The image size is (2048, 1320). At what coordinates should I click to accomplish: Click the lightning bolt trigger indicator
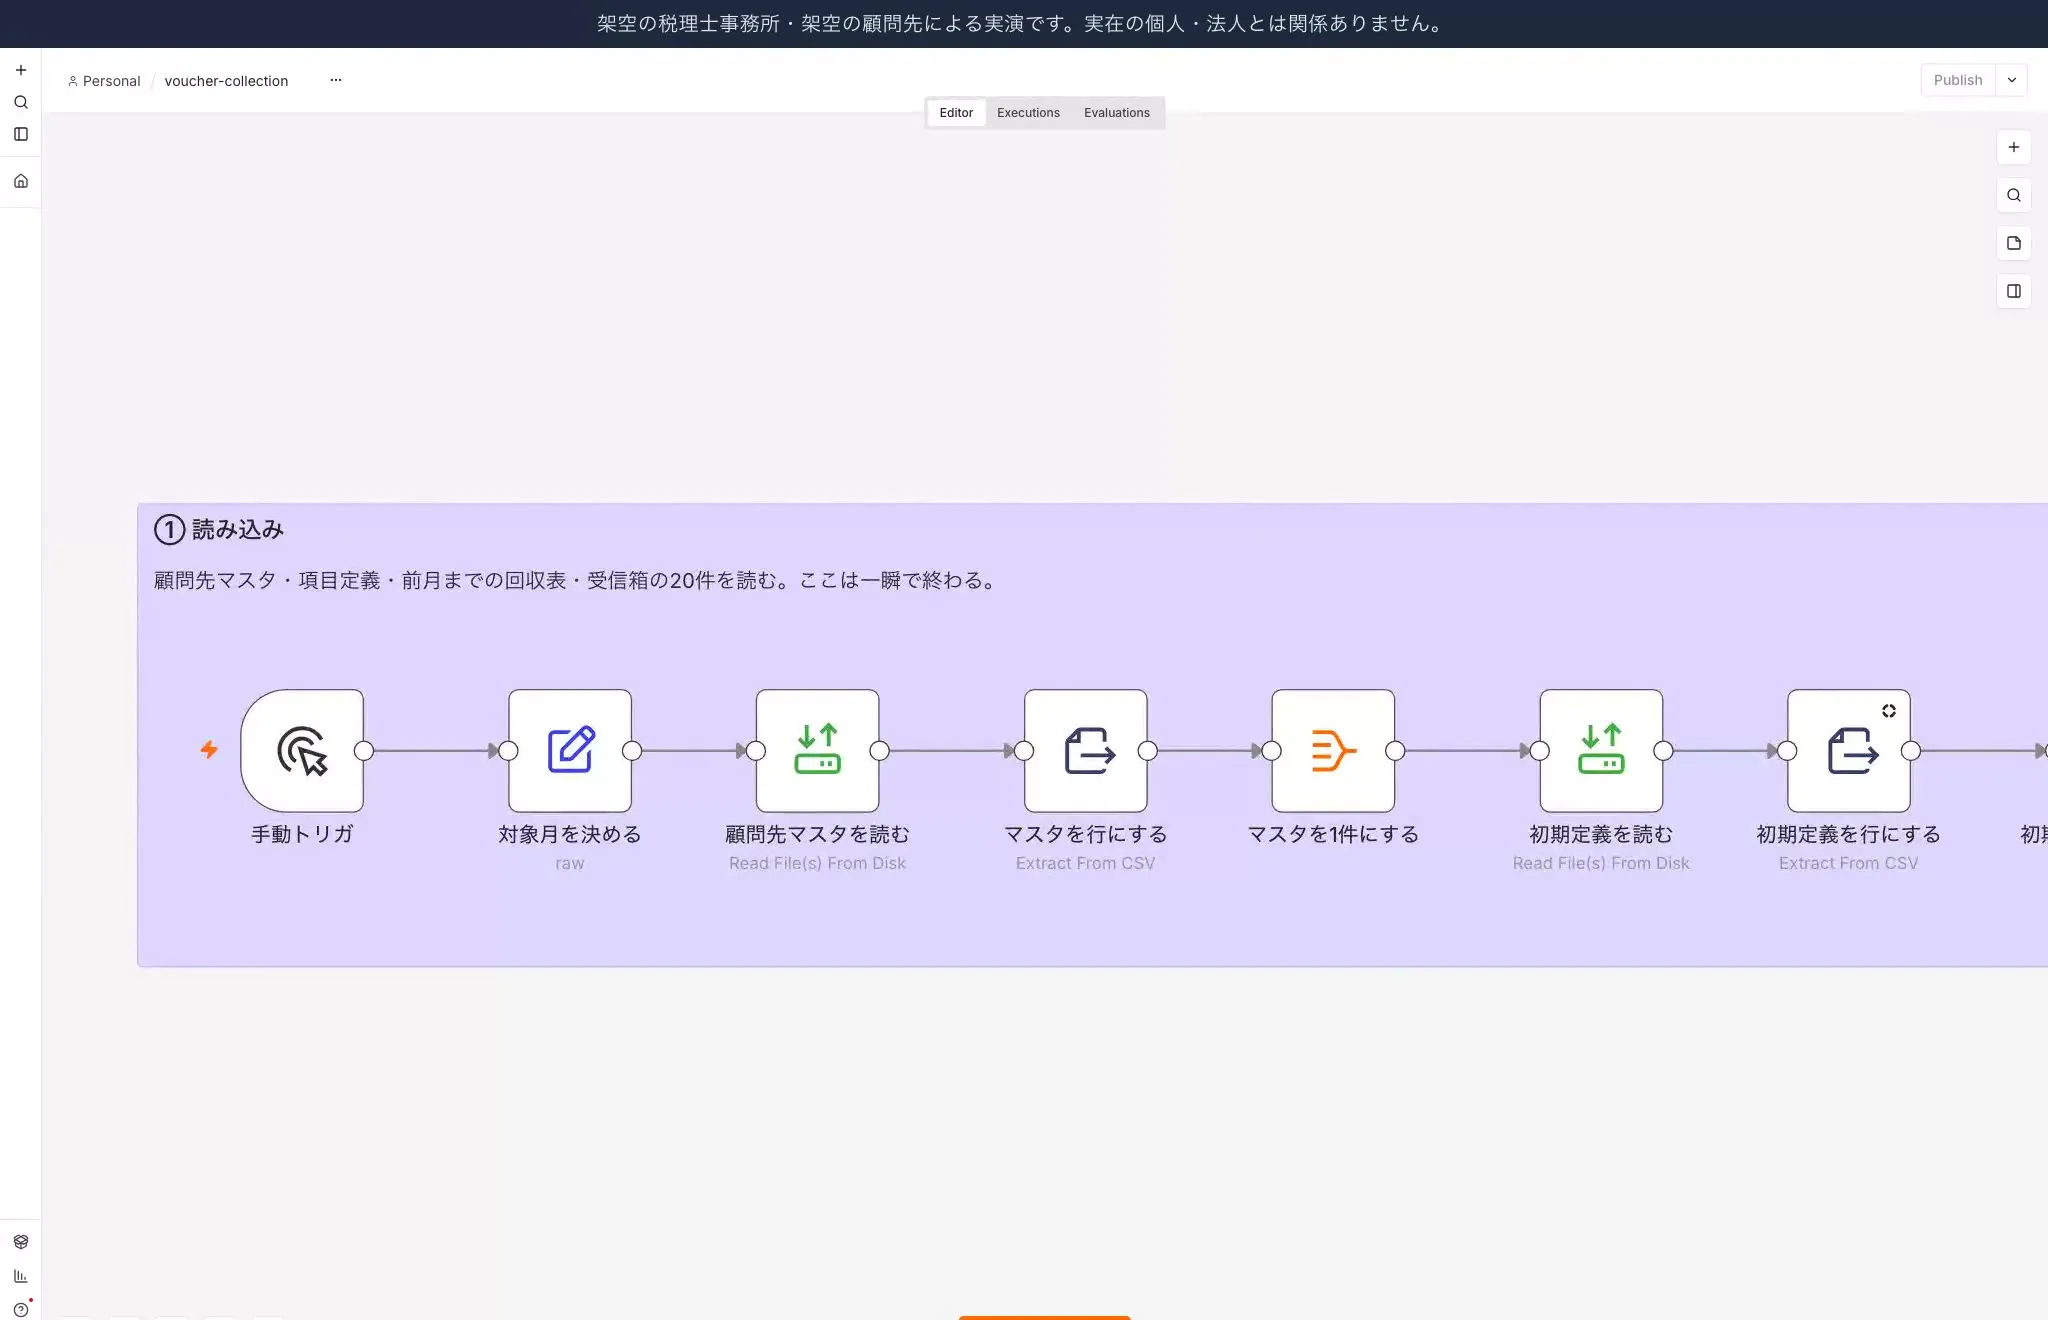coord(209,749)
